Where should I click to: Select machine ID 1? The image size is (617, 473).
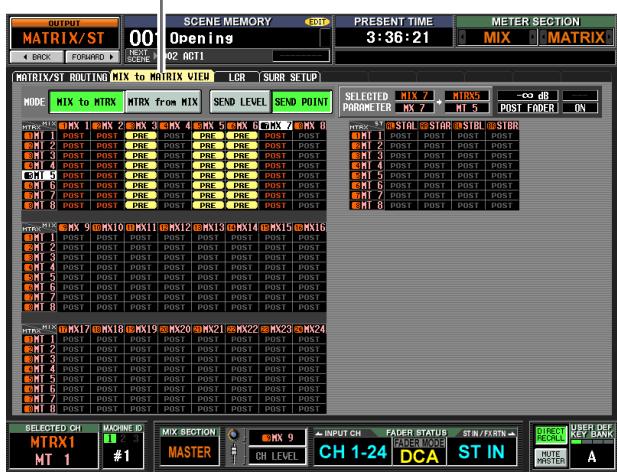tap(109, 438)
